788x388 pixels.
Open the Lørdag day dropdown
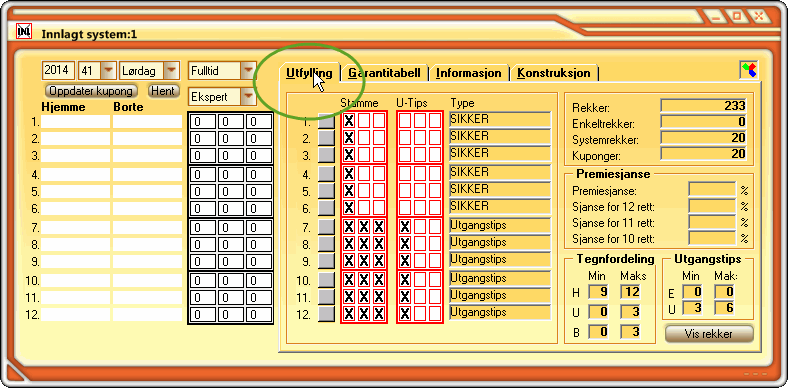(x=172, y=70)
